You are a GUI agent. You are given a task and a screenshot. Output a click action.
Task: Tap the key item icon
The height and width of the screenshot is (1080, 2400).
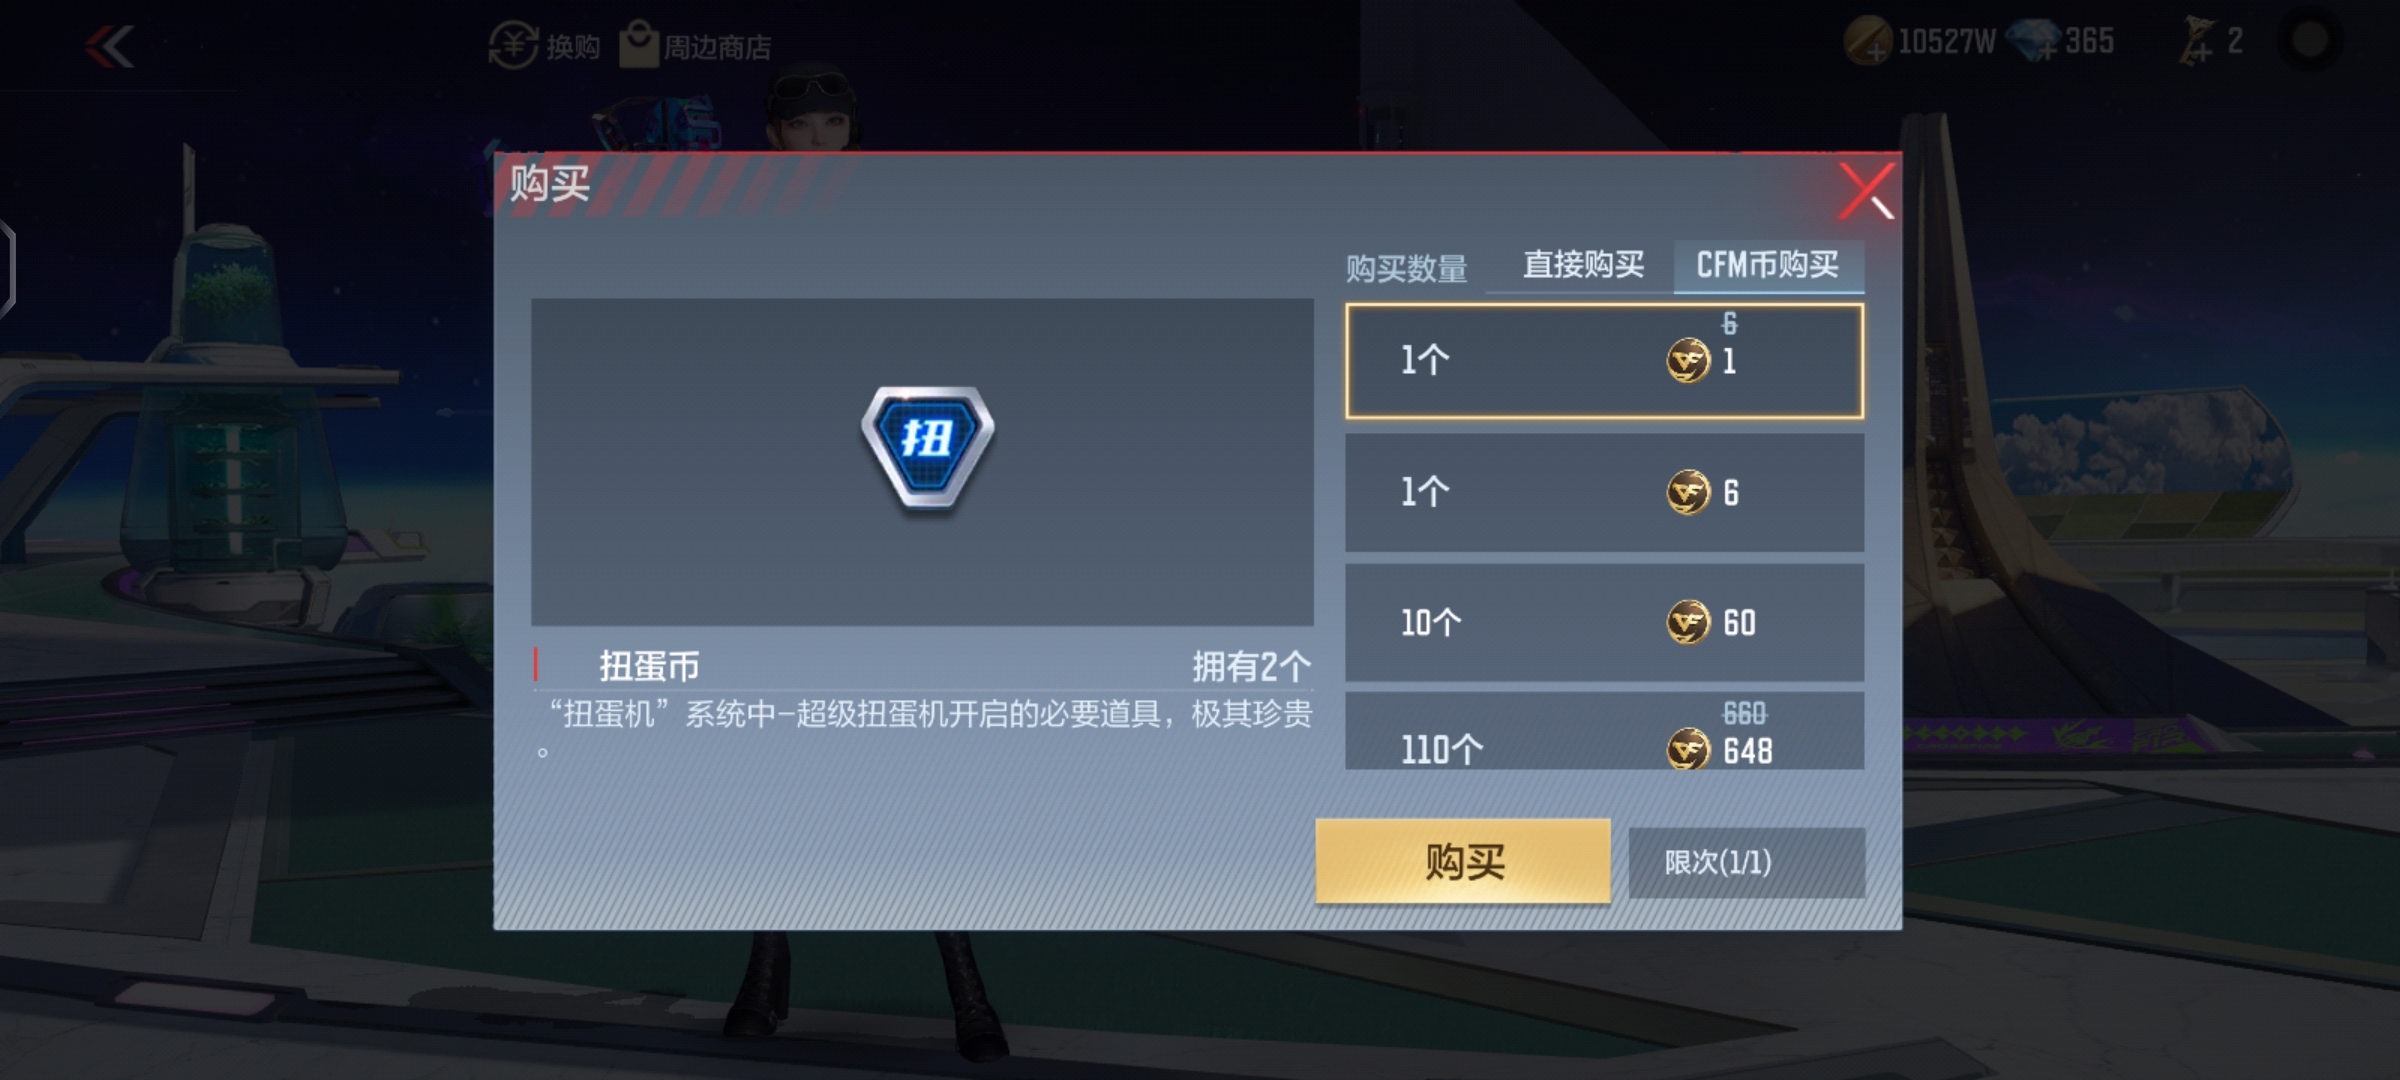tap(2197, 43)
